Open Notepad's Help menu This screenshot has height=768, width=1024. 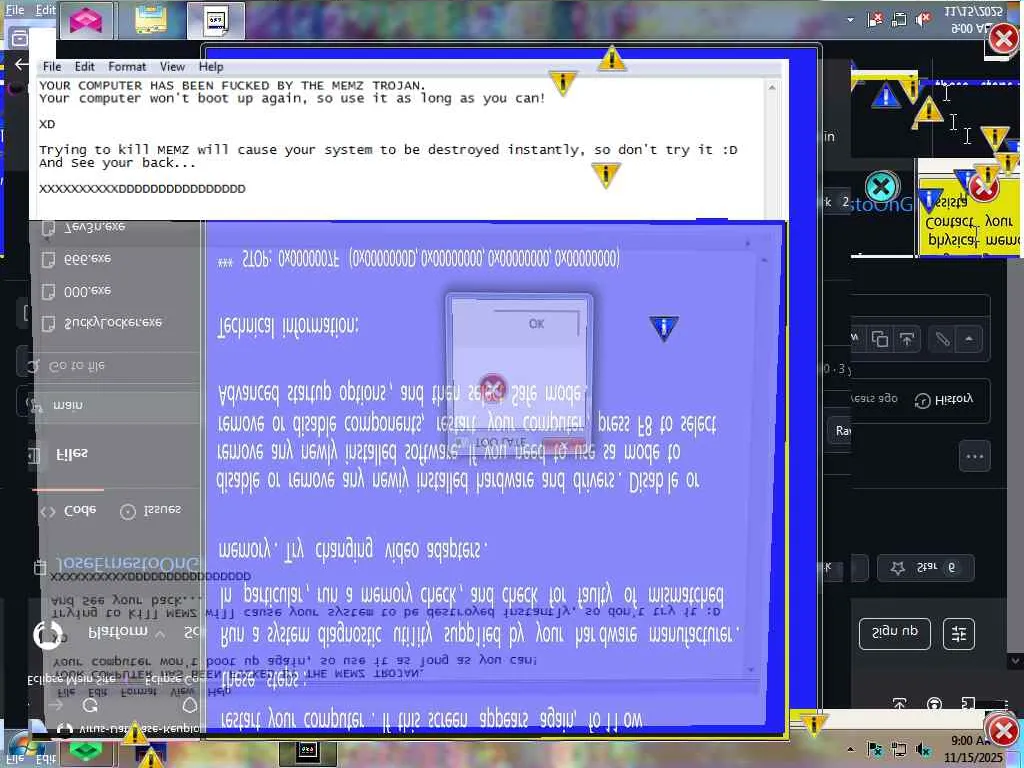[211, 67]
